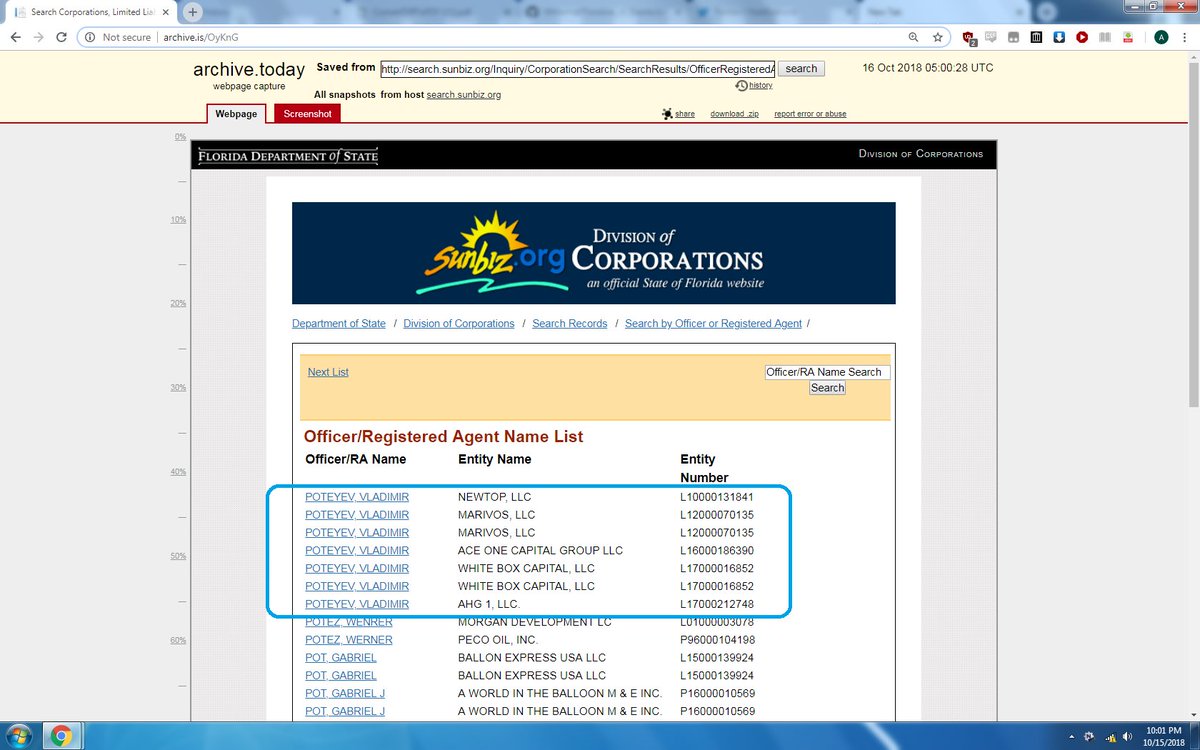Click the gray CC speech-bubble extension icon
The image size is (1200, 750).
click(991, 37)
